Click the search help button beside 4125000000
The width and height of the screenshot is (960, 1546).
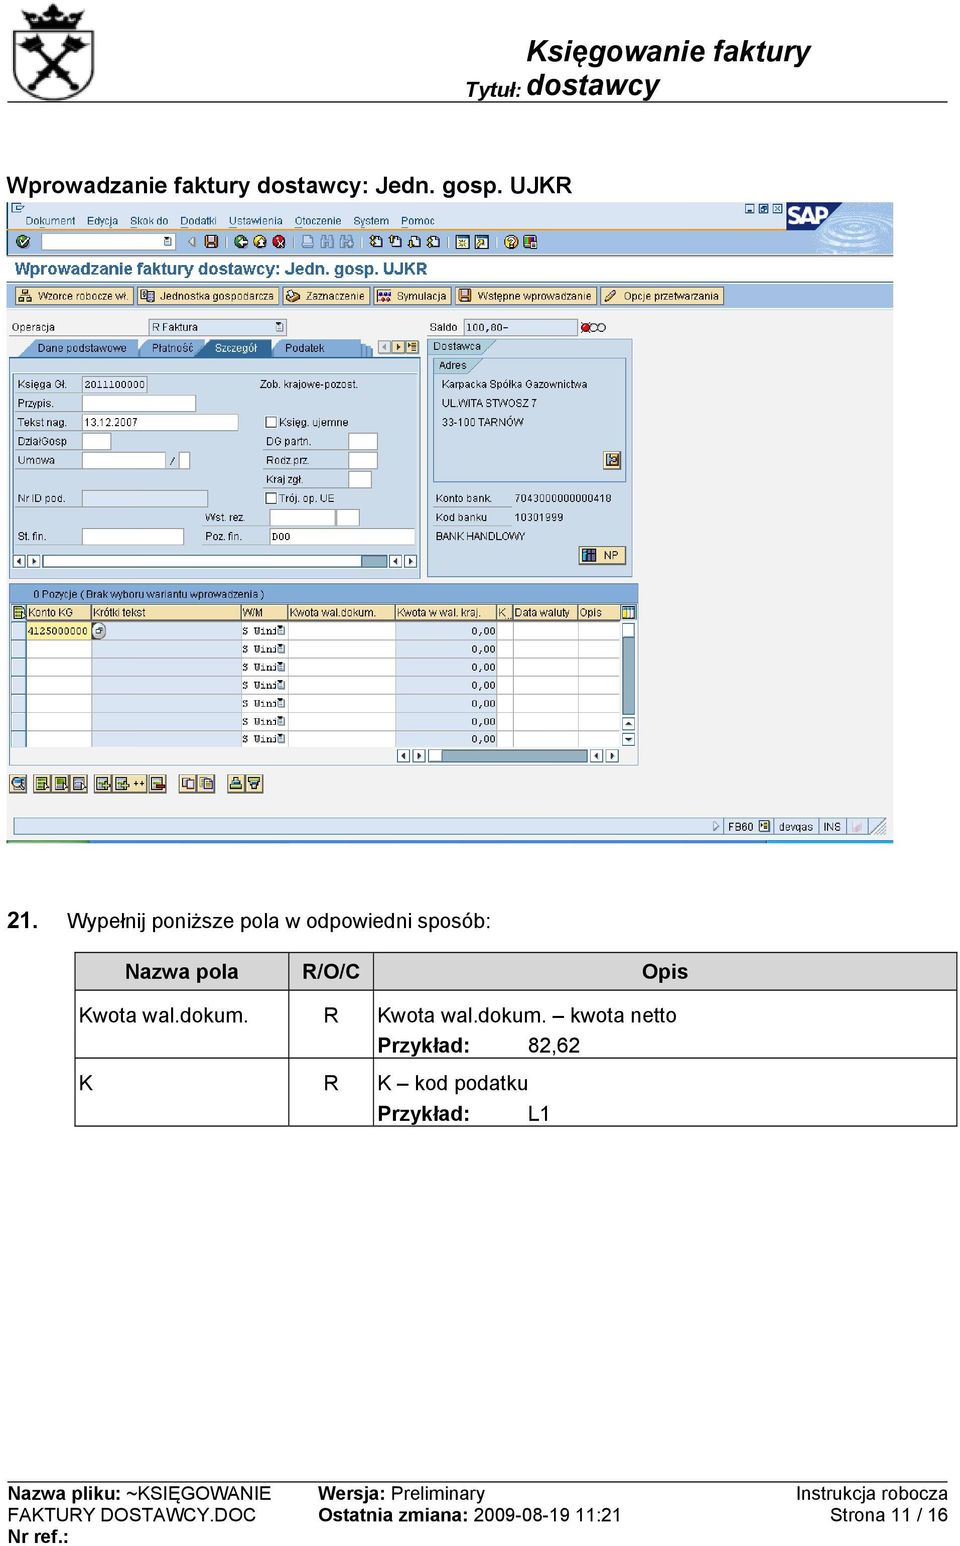click(x=98, y=631)
